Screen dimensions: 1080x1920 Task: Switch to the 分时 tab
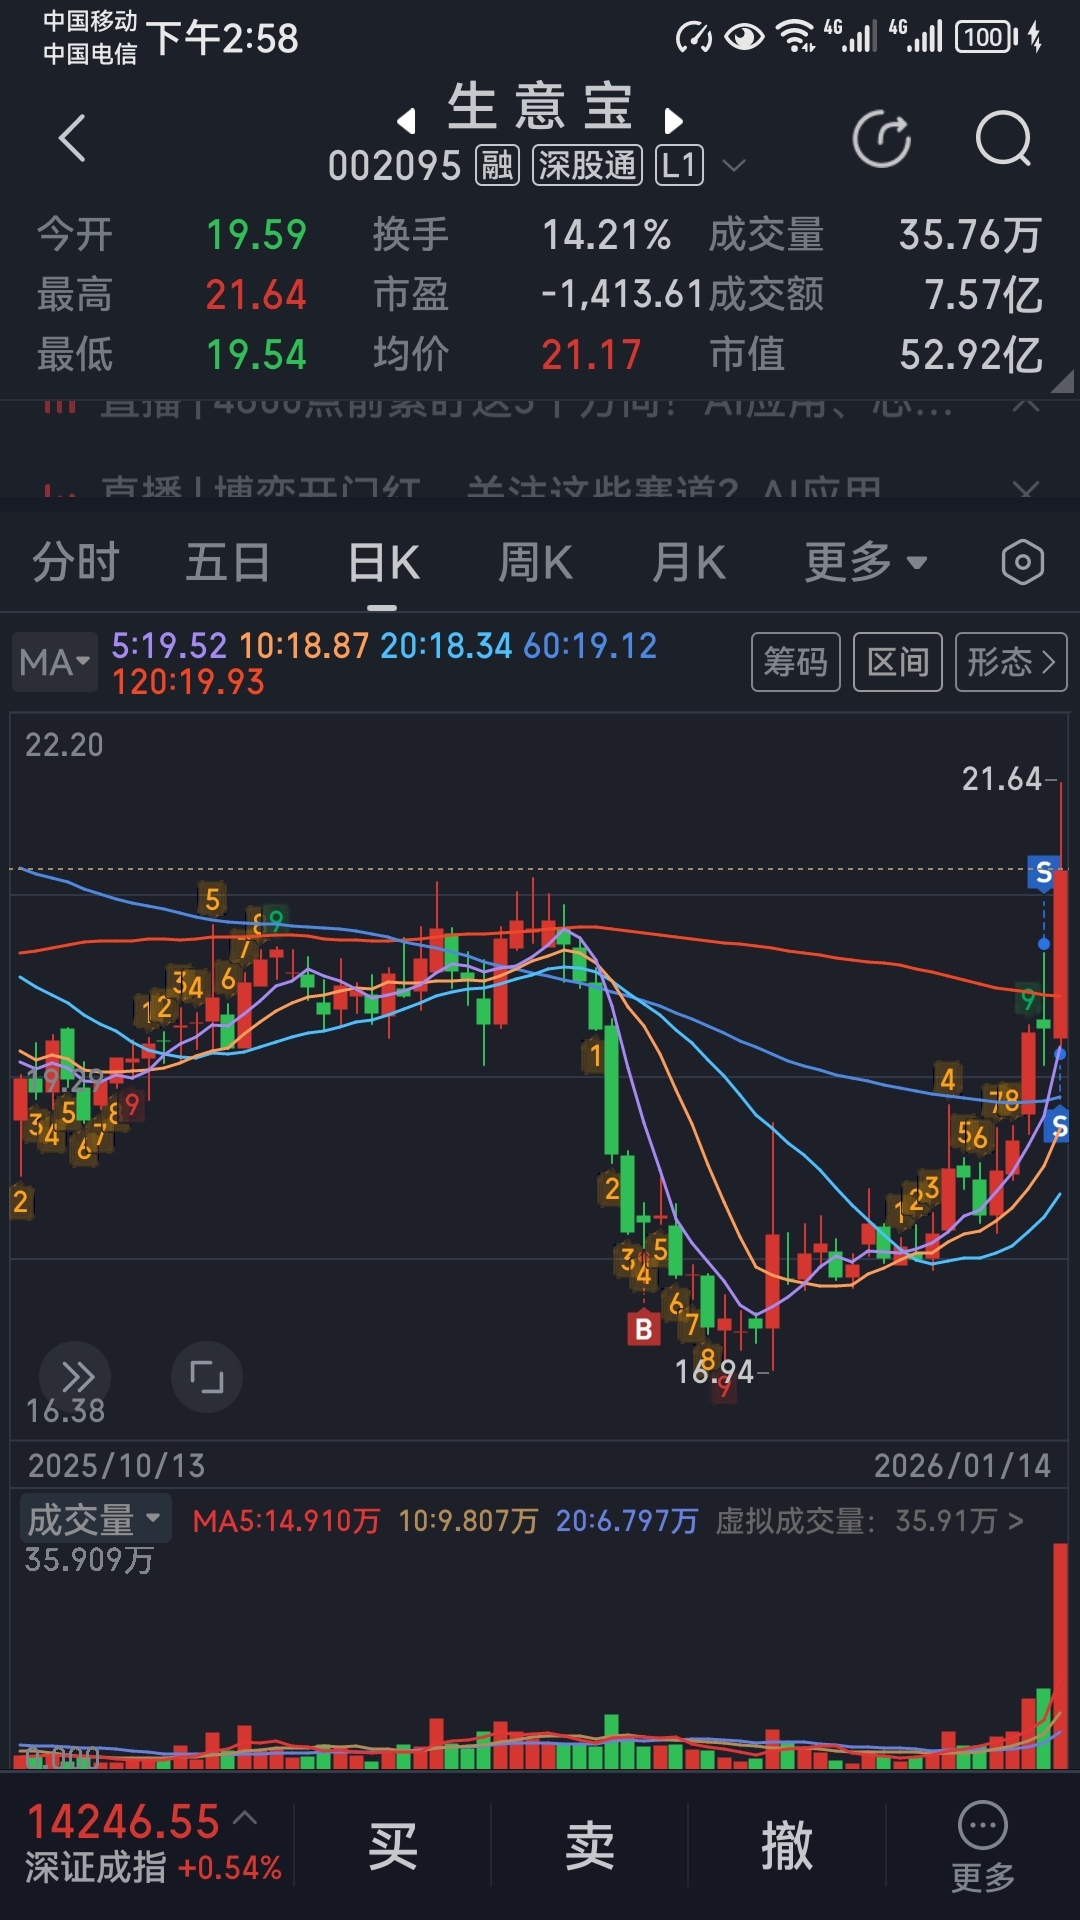[76, 562]
